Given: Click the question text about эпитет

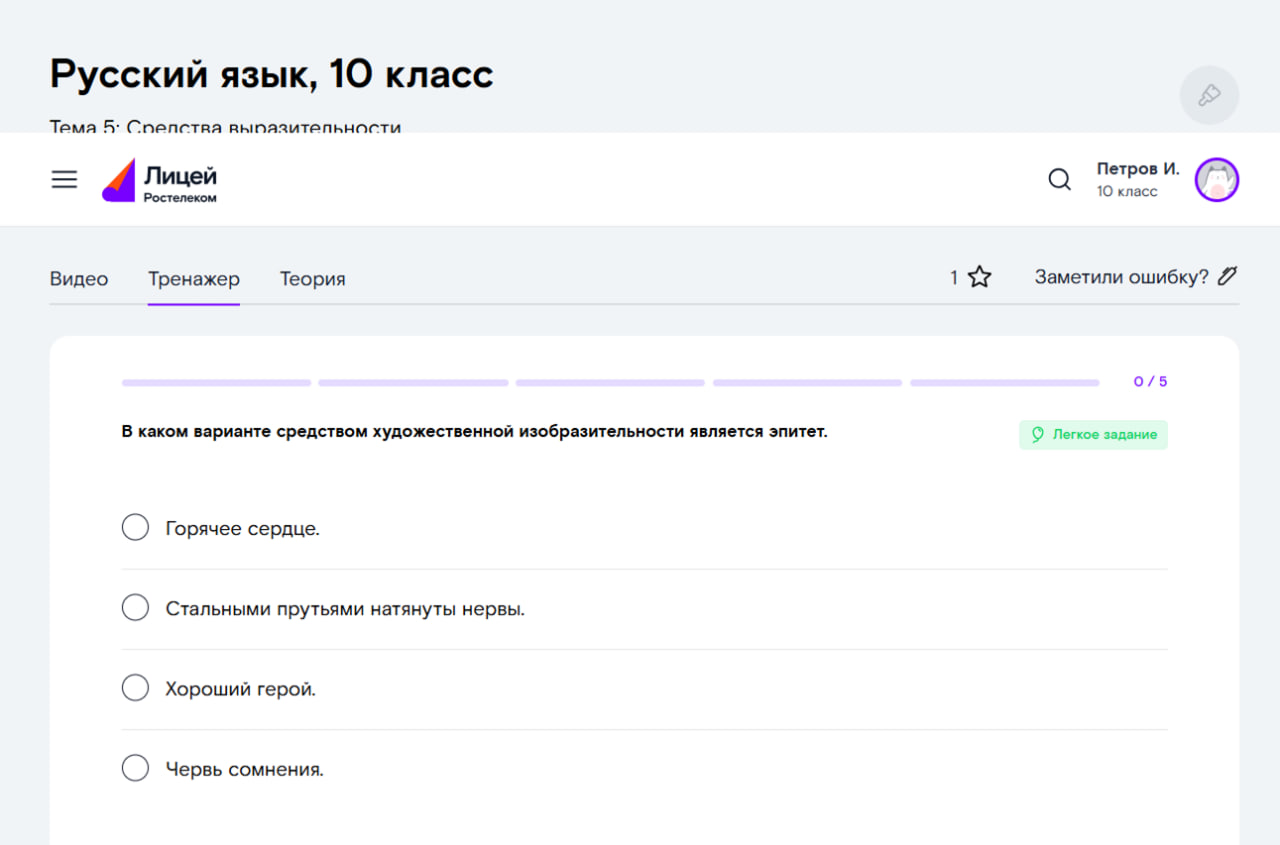Looking at the screenshot, I should point(475,432).
